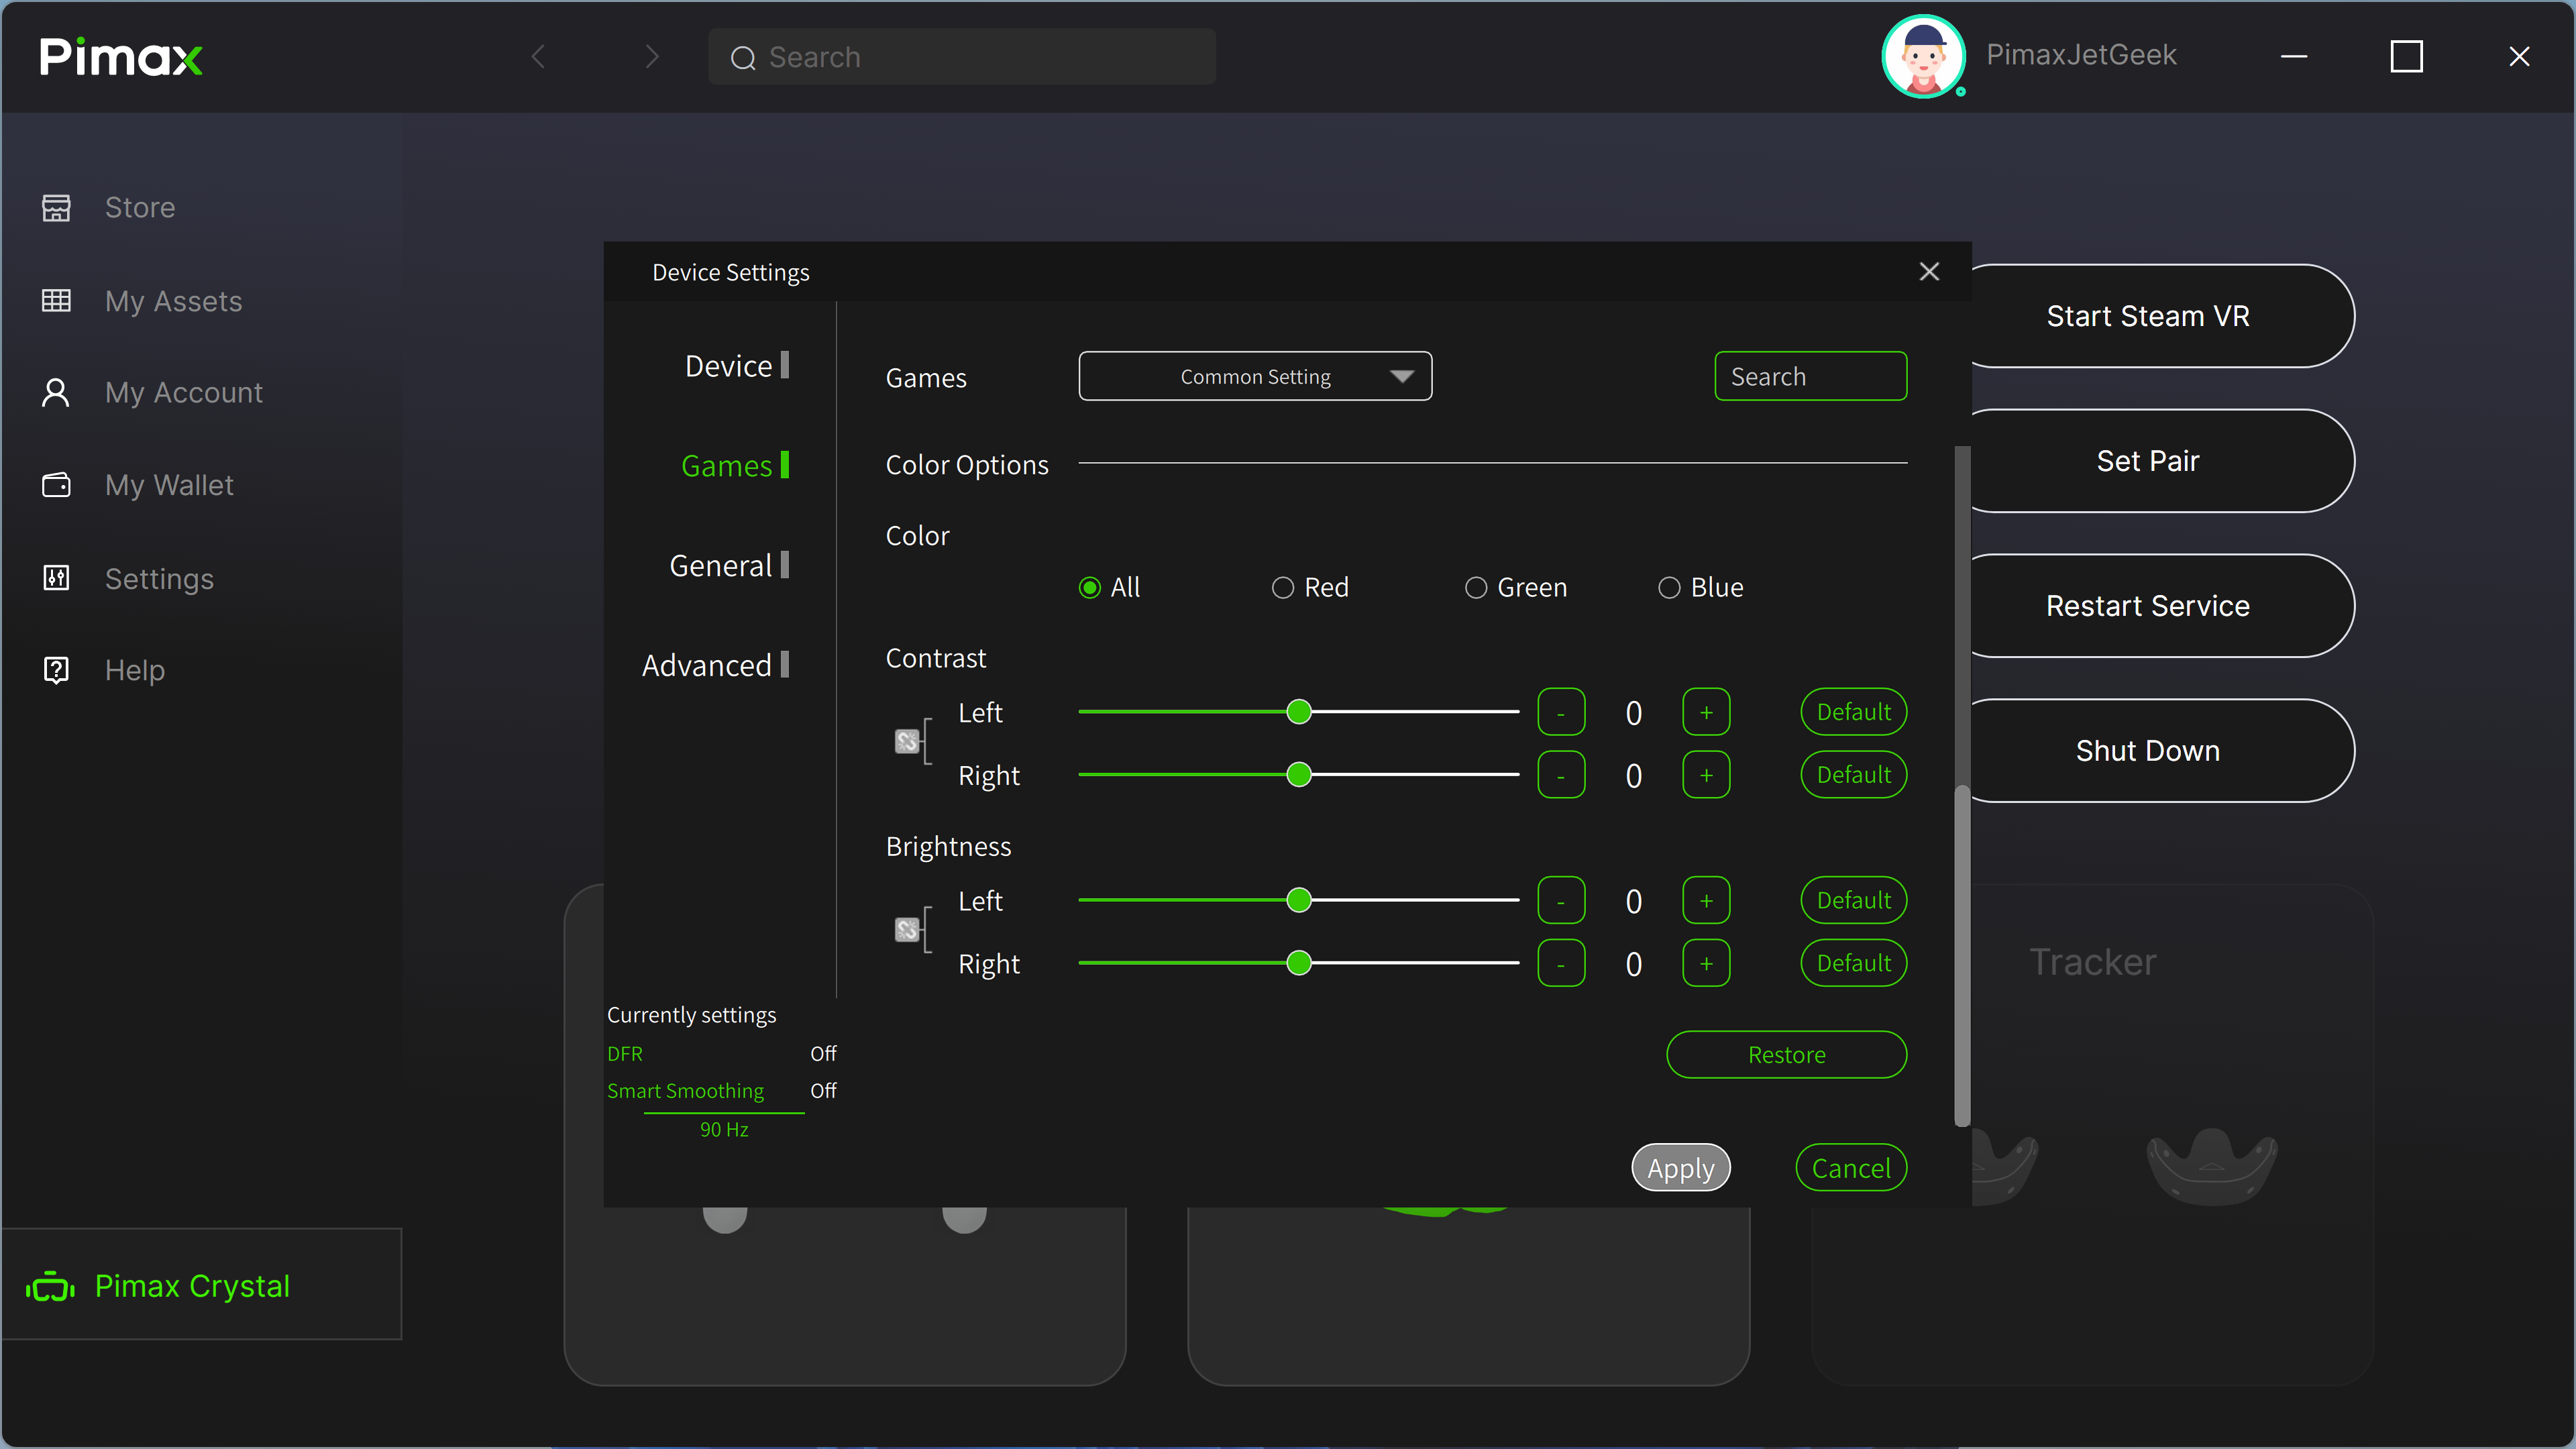Viewport: 2576px width, 1449px height.
Task: Decrease Contrast Left with minus button
Action: coord(1561,712)
